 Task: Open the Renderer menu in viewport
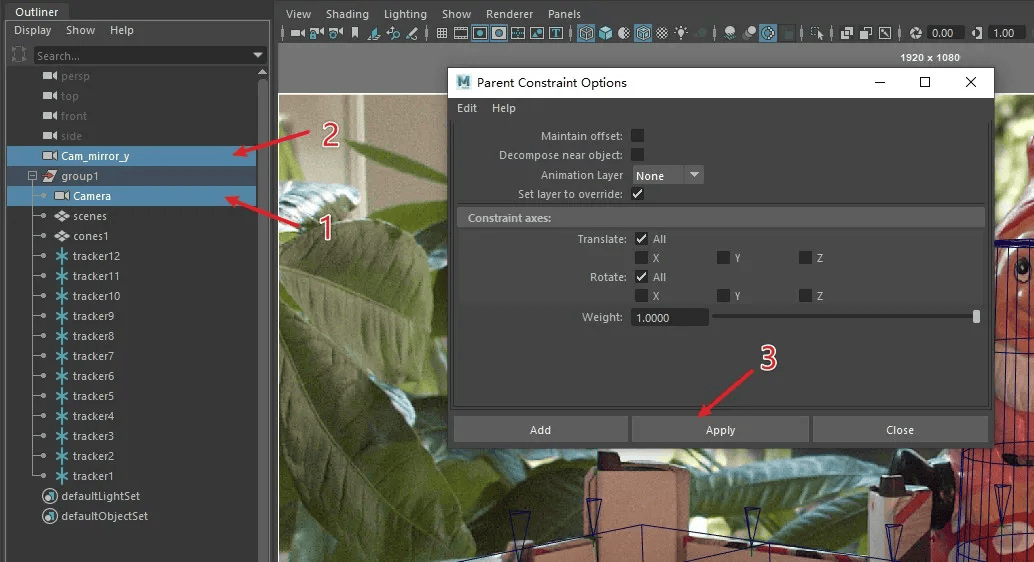pos(509,14)
